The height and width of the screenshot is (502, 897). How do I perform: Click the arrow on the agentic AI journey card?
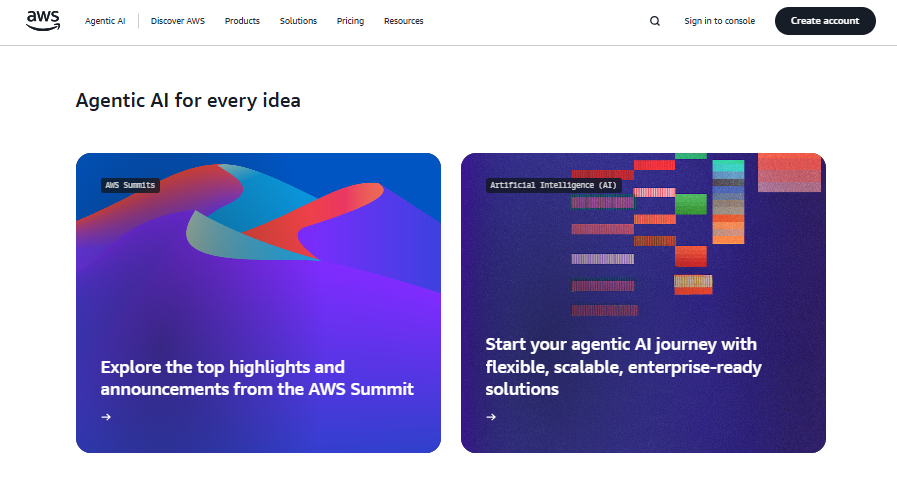pyautogui.click(x=491, y=417)
